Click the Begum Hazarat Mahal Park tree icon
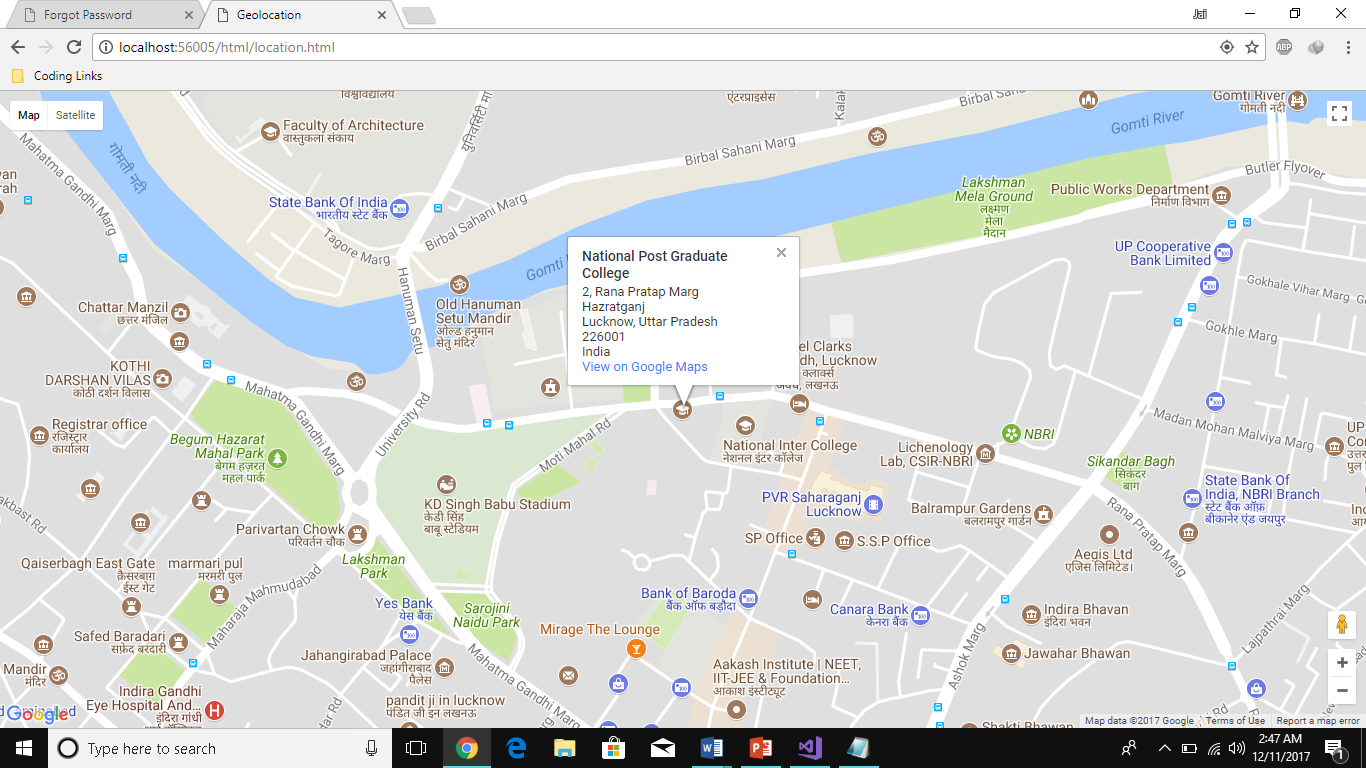 tap(277, 458)
